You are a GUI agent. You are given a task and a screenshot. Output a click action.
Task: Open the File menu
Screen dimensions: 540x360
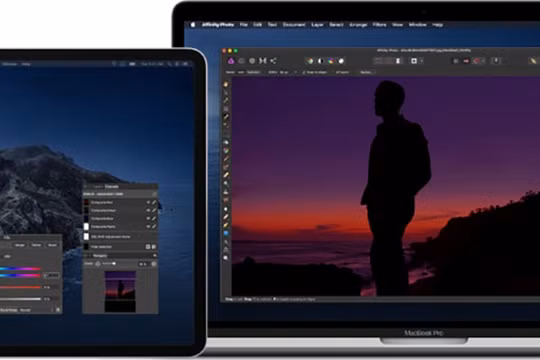pos(243,25)
